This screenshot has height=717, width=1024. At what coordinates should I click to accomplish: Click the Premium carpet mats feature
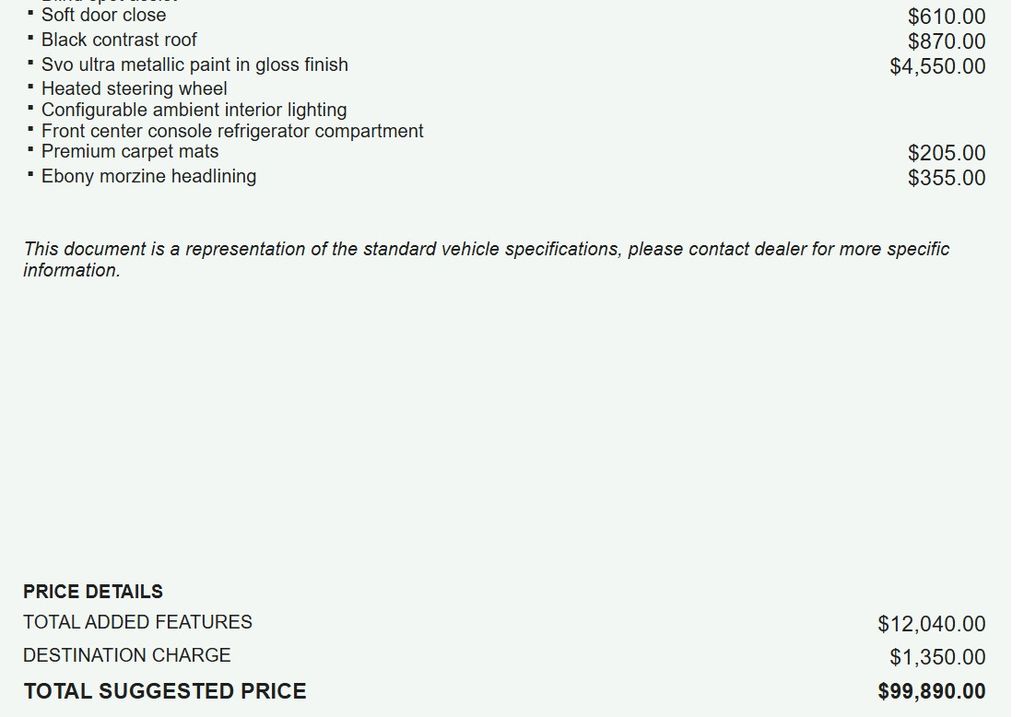(130, 152)
